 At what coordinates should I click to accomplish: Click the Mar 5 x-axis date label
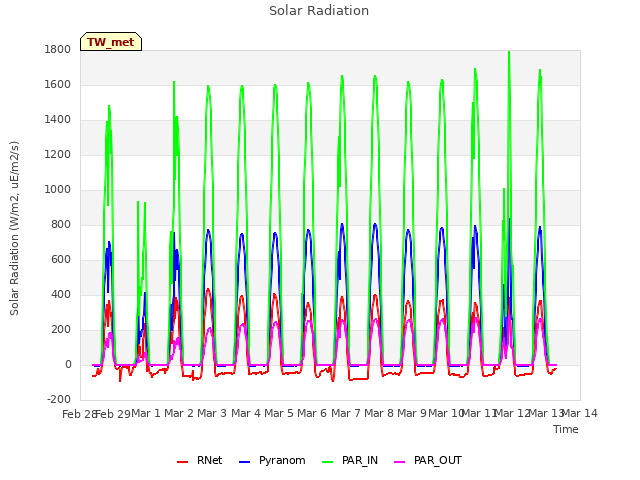pyautogui.click(x=279, y=413)
